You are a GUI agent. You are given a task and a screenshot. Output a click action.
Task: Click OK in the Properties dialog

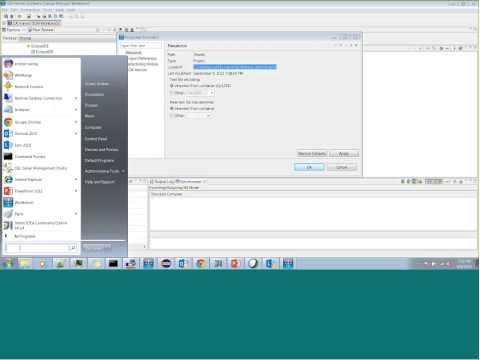pyautogui.click(x=309, y=167)
